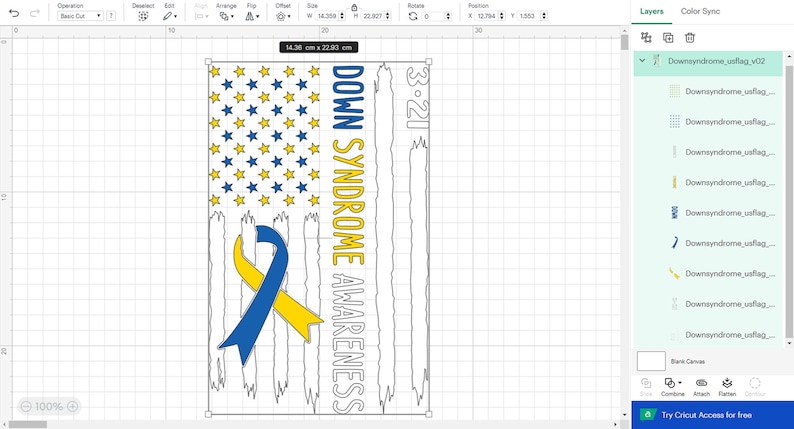Click the Slice button
The width and height of the screenshot is (794, 429).
646,387
